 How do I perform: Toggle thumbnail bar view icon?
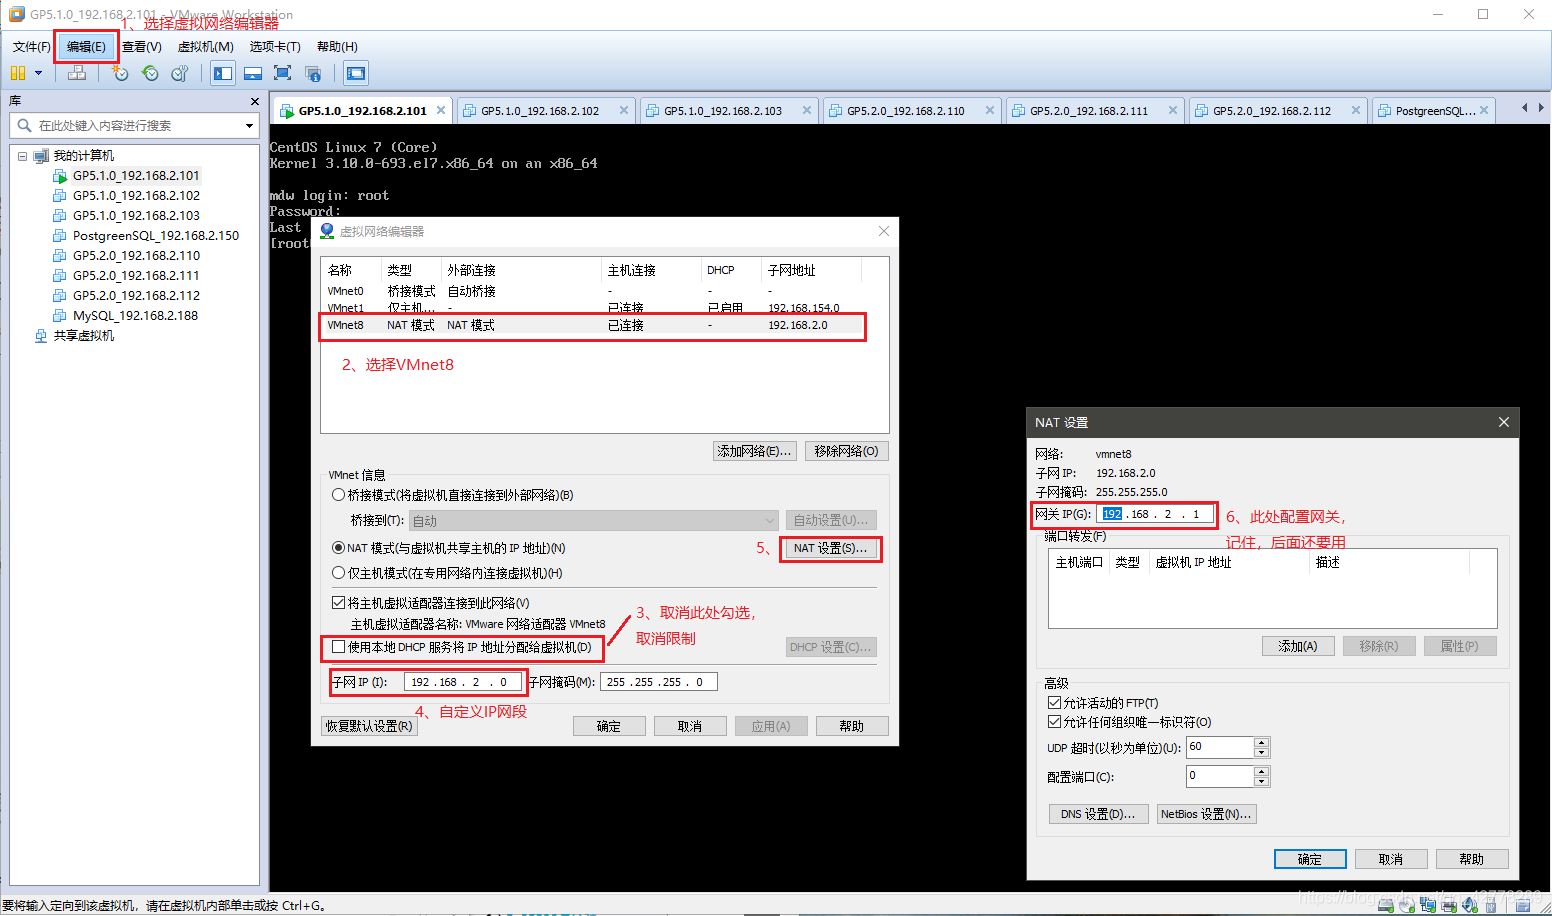[253, 73]
